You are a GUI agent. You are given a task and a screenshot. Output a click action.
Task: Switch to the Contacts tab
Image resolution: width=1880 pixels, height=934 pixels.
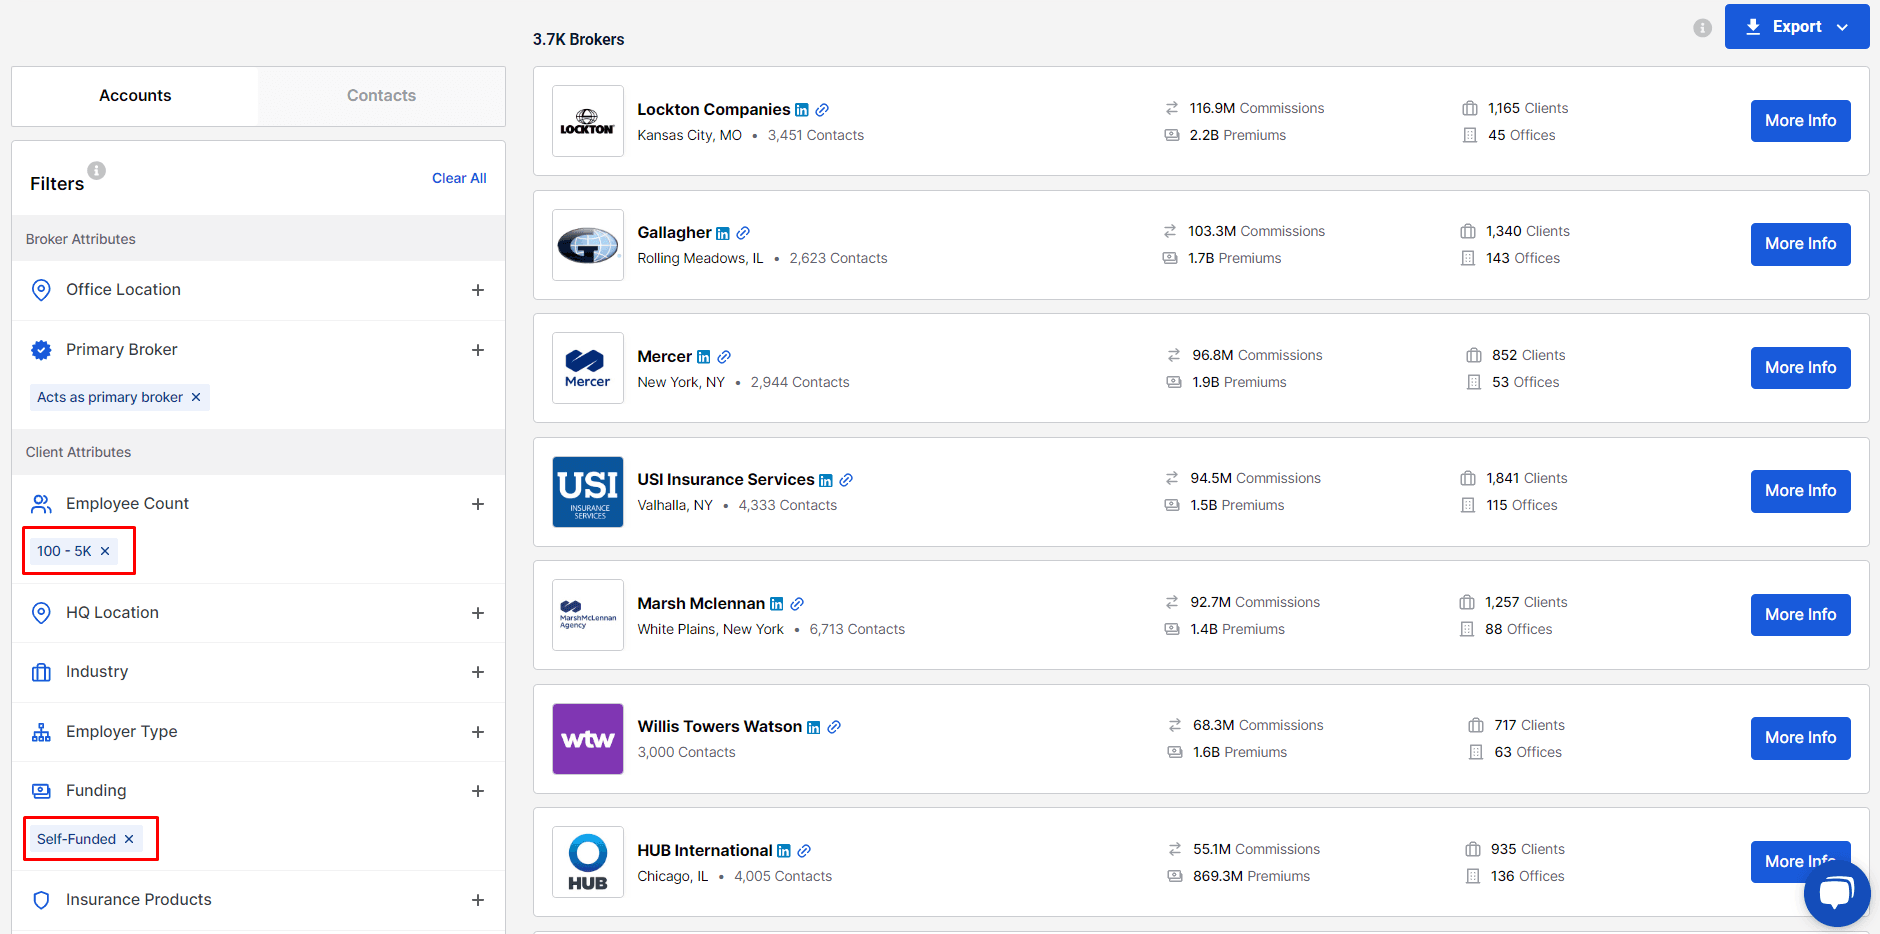pos(381,95)
